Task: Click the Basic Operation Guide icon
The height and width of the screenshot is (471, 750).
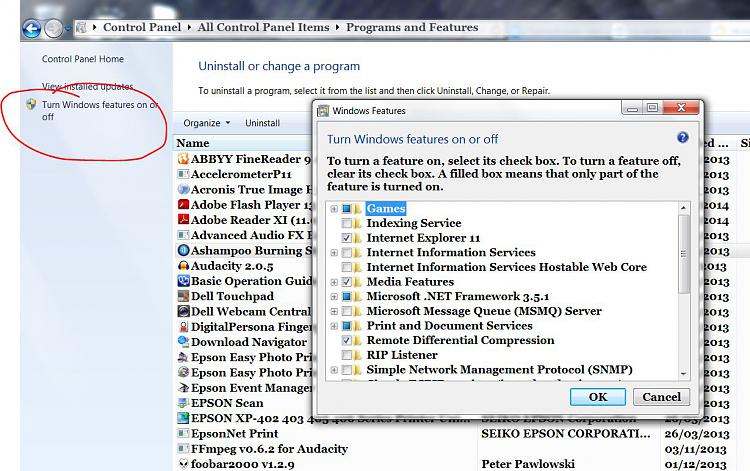Action: tap(183, 281)
